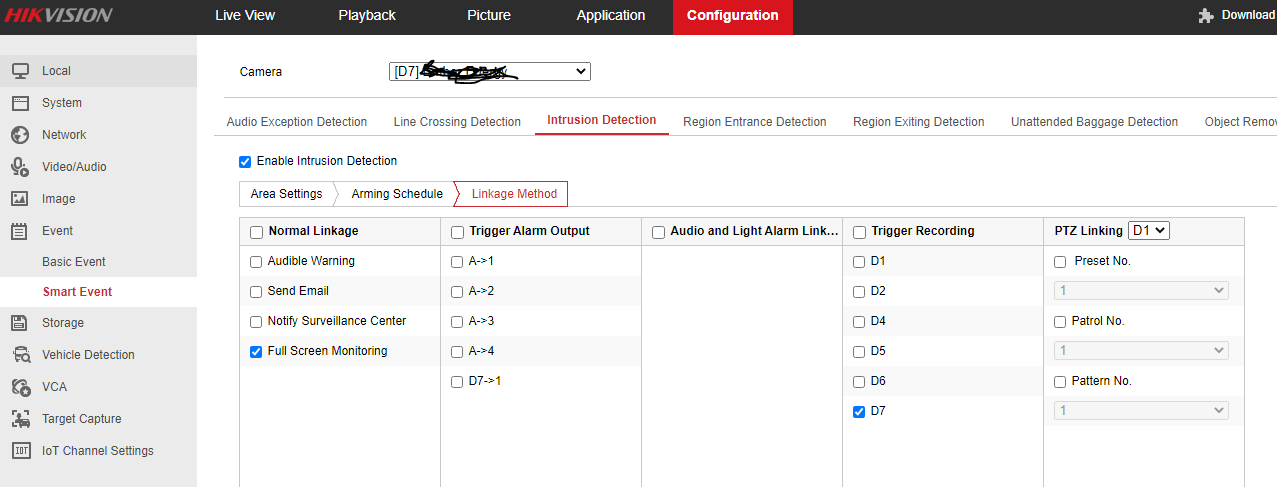The height and width of the screenshot is (487, 1277).
Task: Select the Vehicle Detection icon
Action: click(x=20, y=355)
